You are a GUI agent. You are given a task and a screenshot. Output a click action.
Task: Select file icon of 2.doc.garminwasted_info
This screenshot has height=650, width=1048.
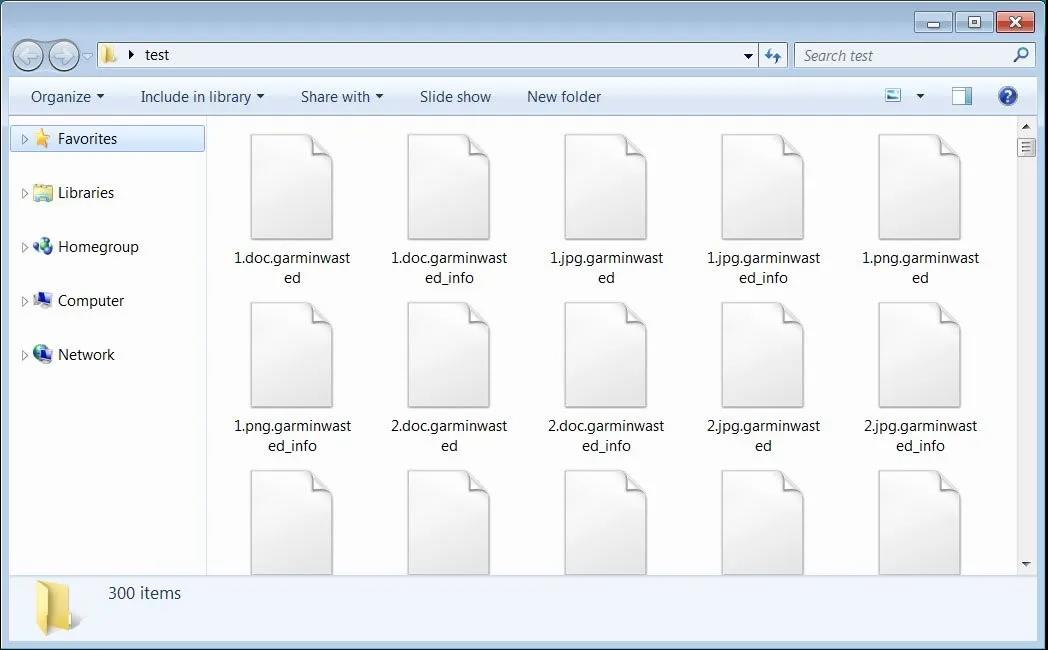click(x=606, y=355)
